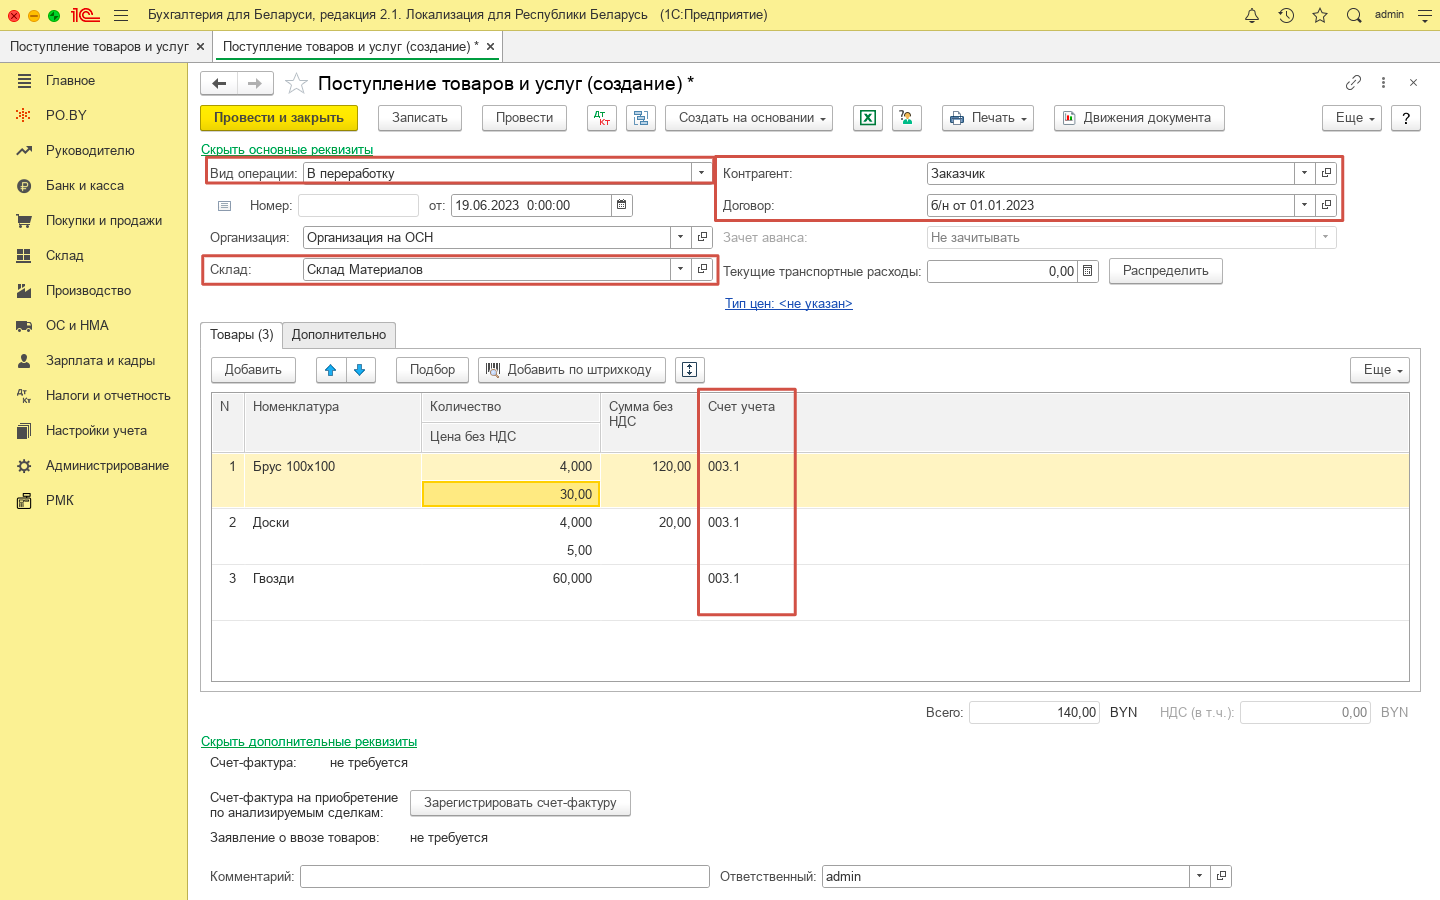
Task: Open calculator for transport expenses
Action: tap(1088, 271)
